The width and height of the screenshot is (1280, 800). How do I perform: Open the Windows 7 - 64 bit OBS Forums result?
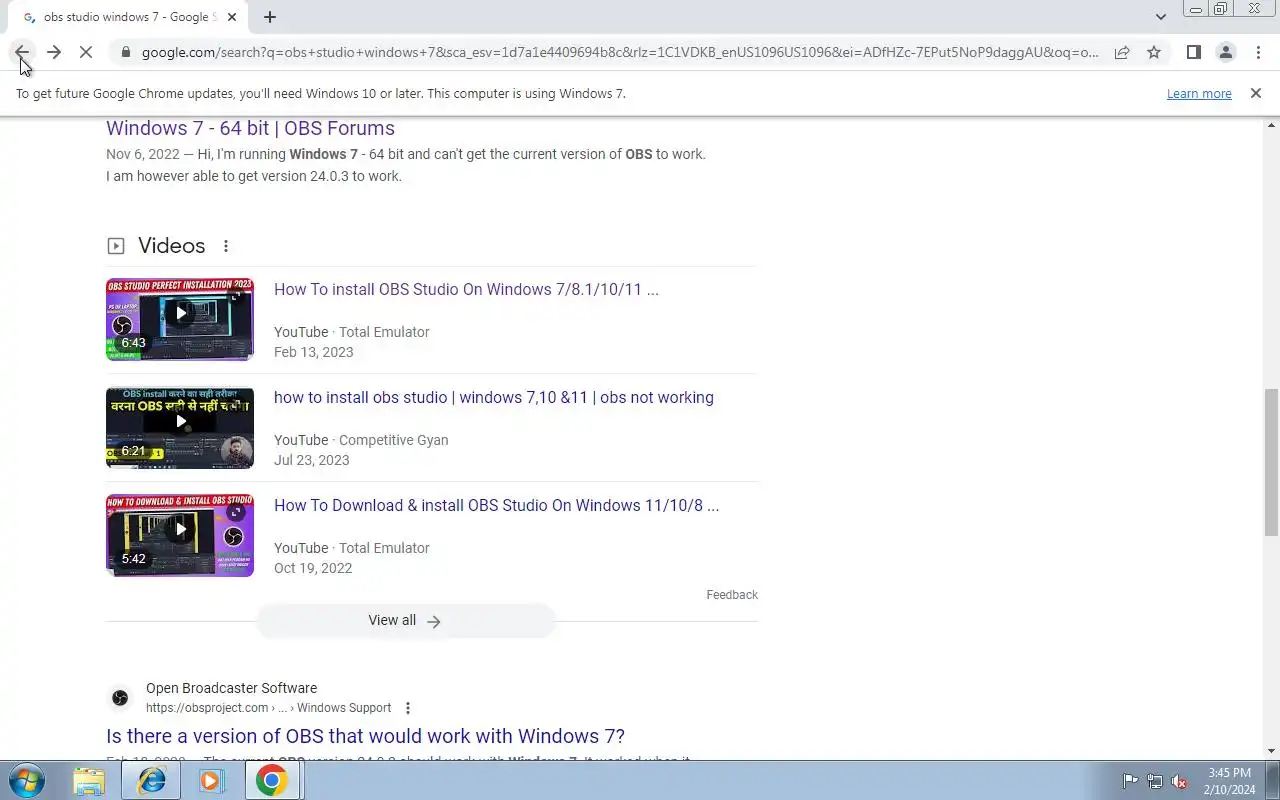pos(250,128)
